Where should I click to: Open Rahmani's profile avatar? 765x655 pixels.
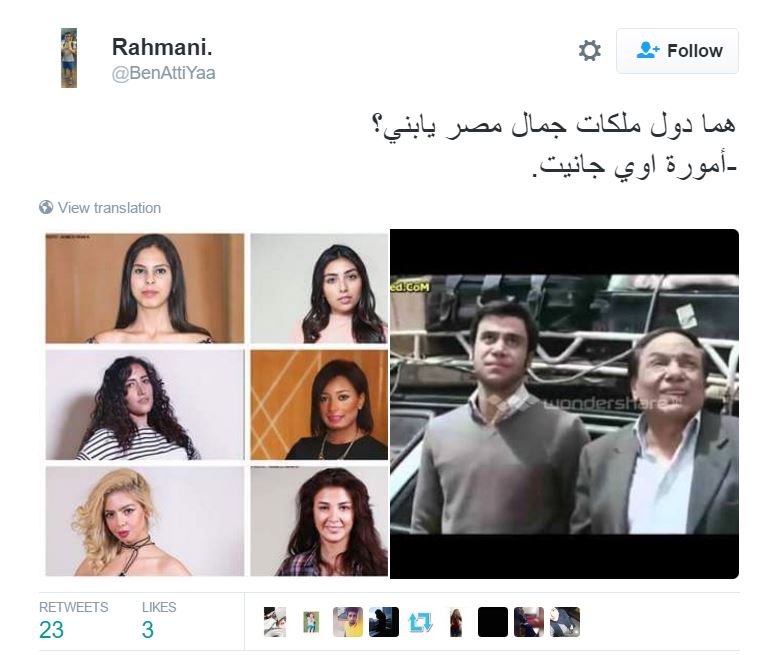[x=69, y=58]
